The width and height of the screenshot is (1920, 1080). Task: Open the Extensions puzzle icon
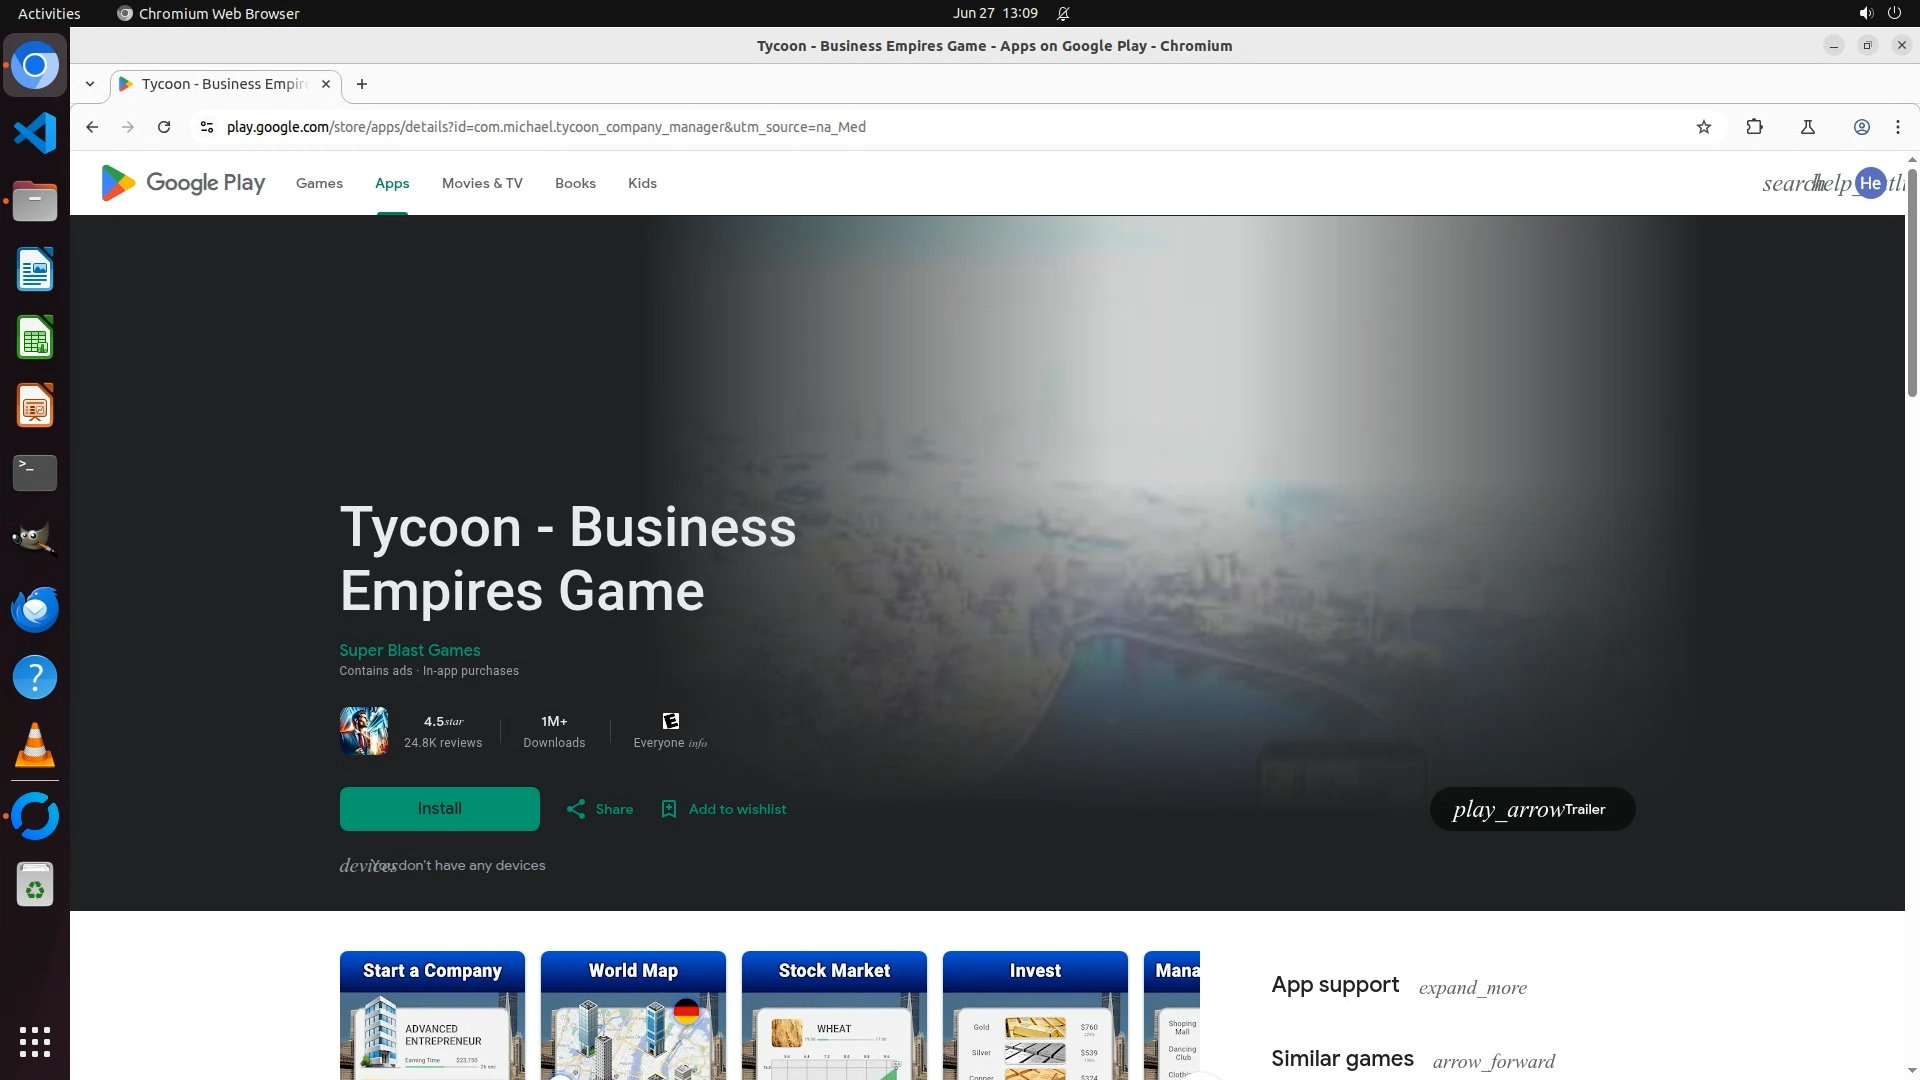(x=1754, y=127)
